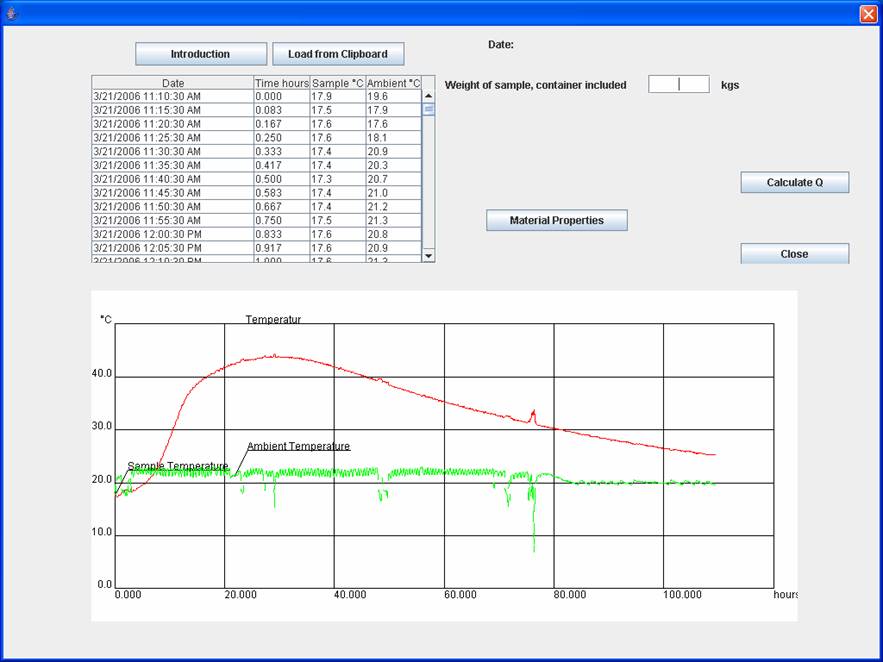Open the Introduction button
This screenshot has height=662, width=883.
click(201, 54)
